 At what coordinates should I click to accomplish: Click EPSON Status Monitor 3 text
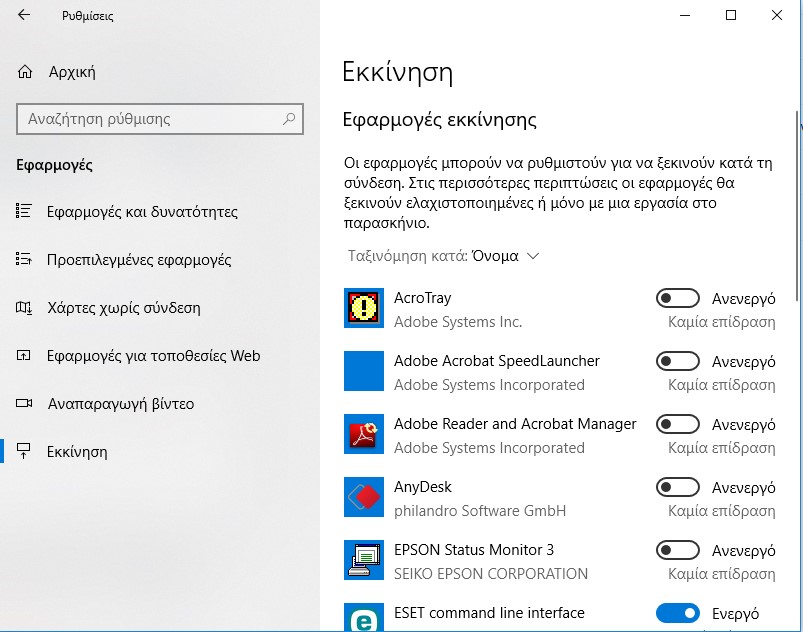tap(474, 550)
